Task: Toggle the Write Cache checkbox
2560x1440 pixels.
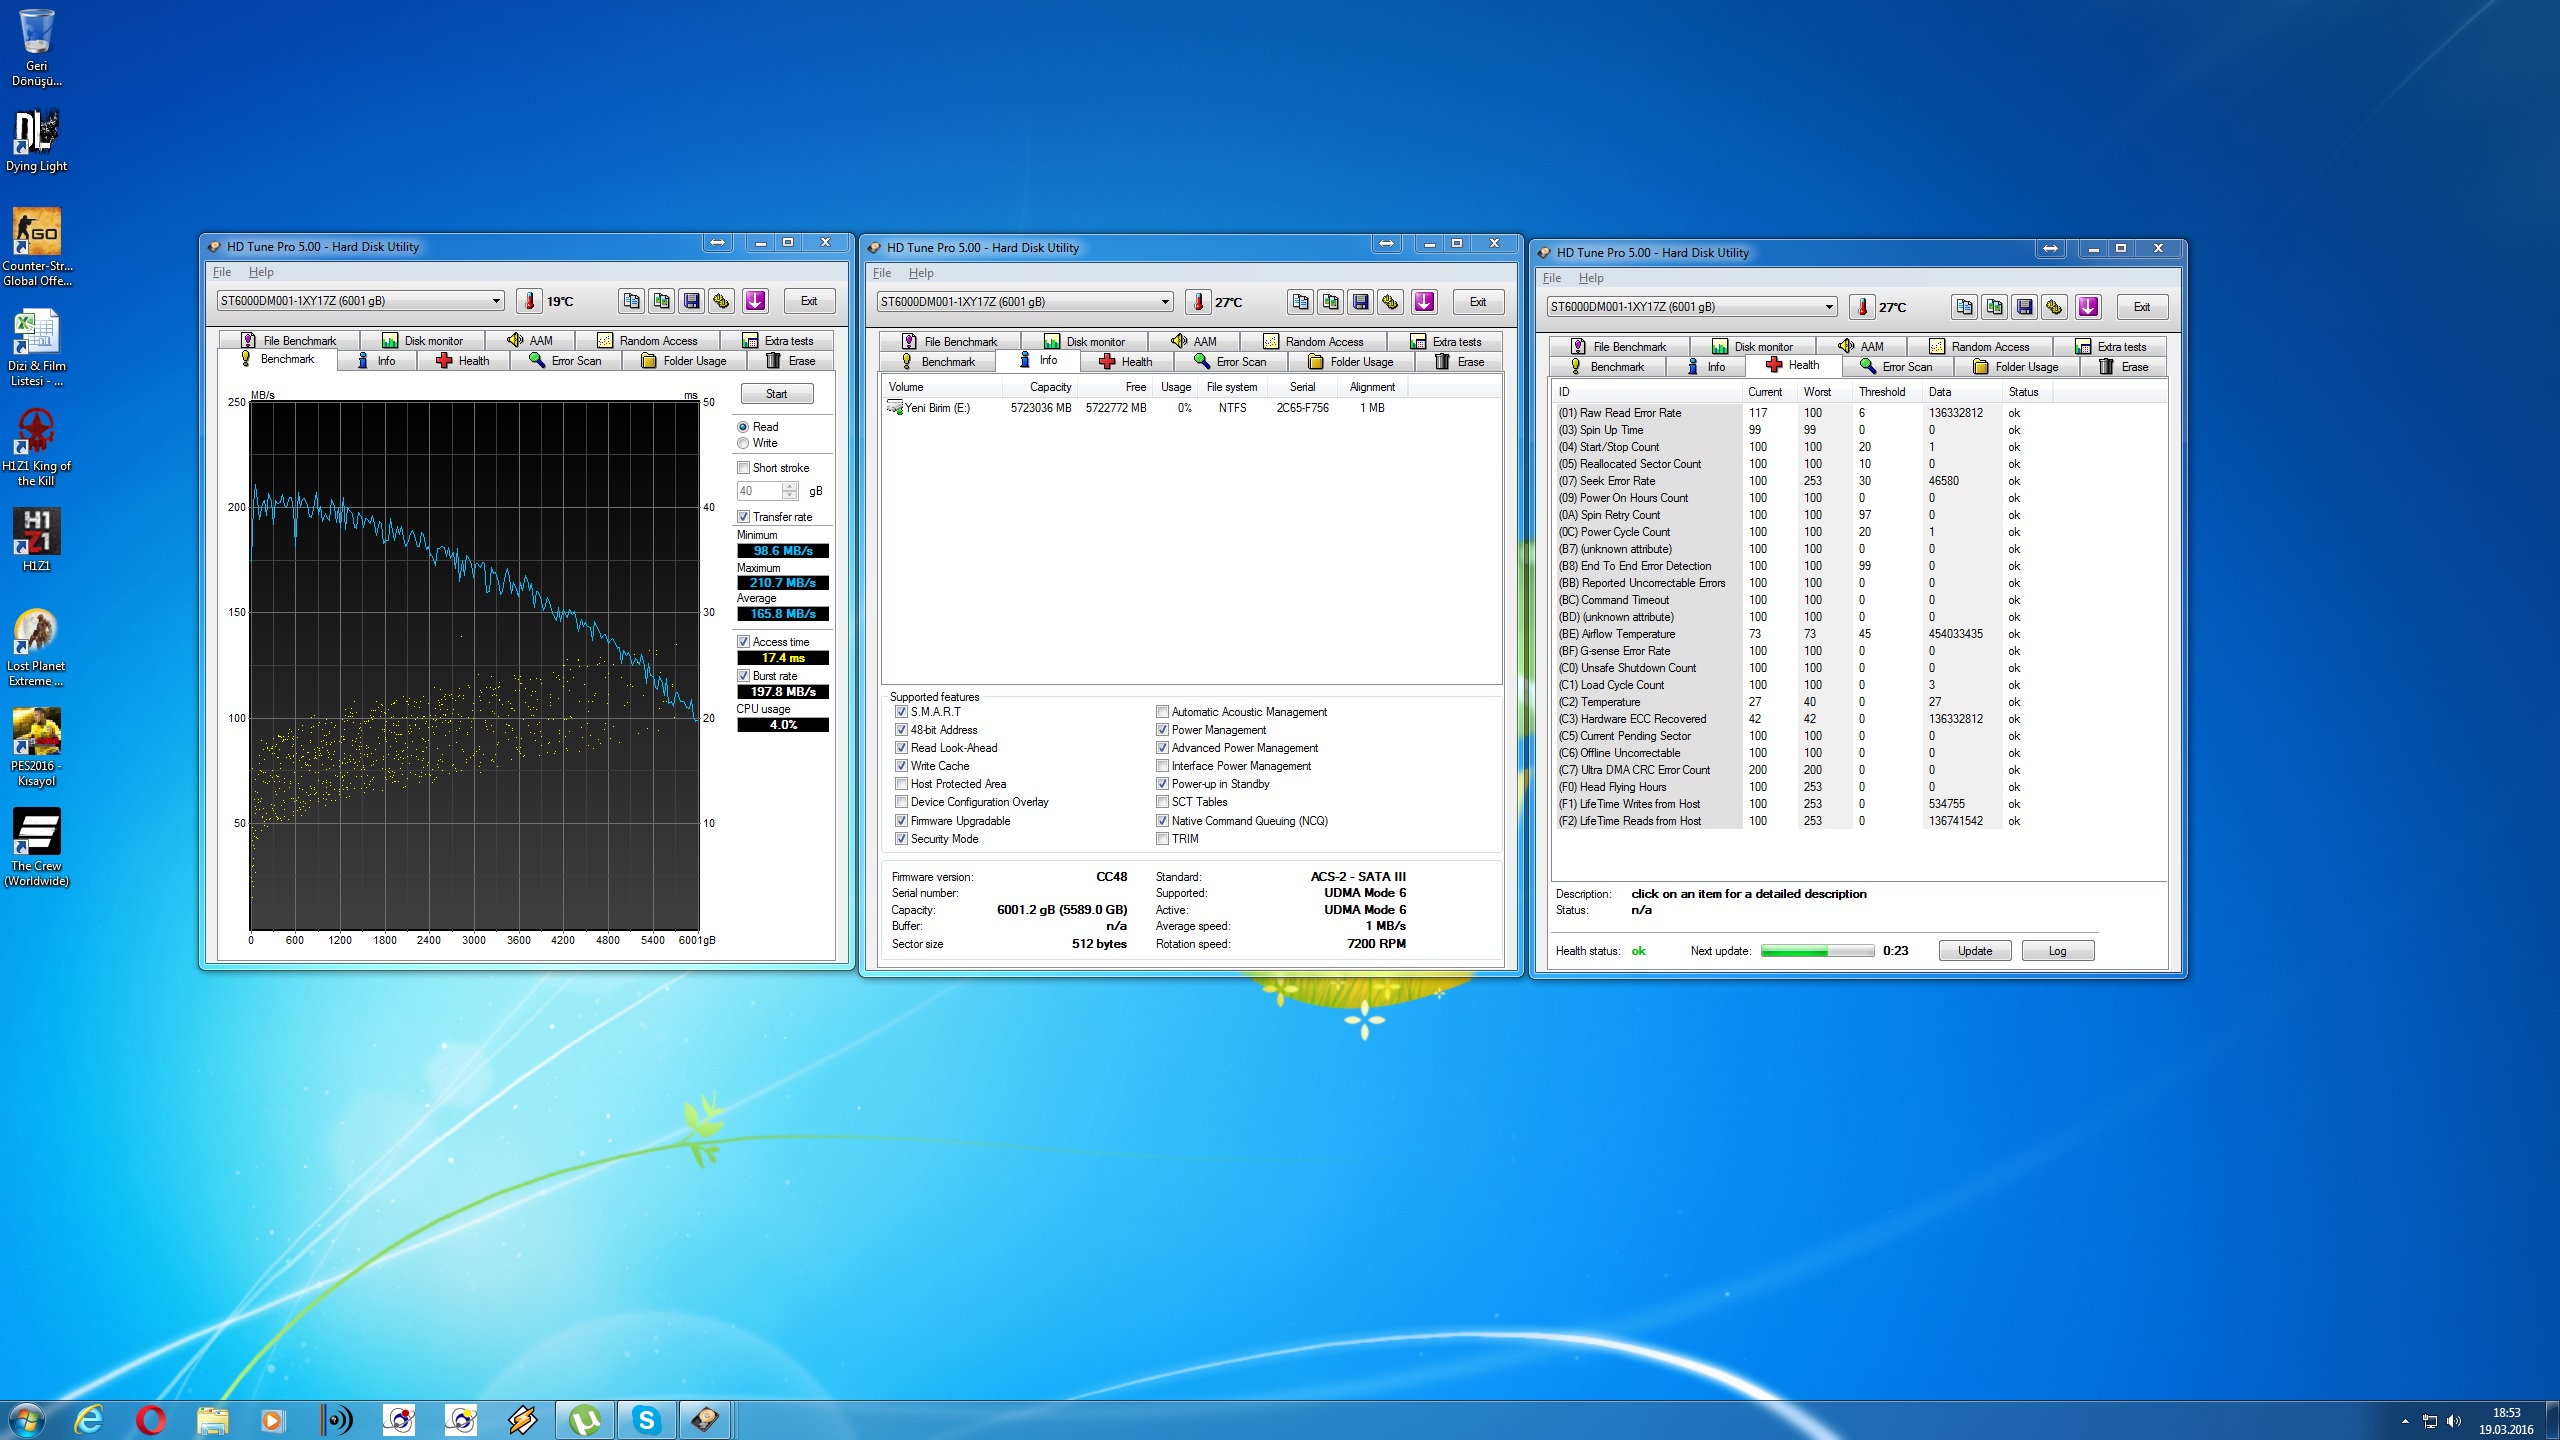Action: pos(901,766)
